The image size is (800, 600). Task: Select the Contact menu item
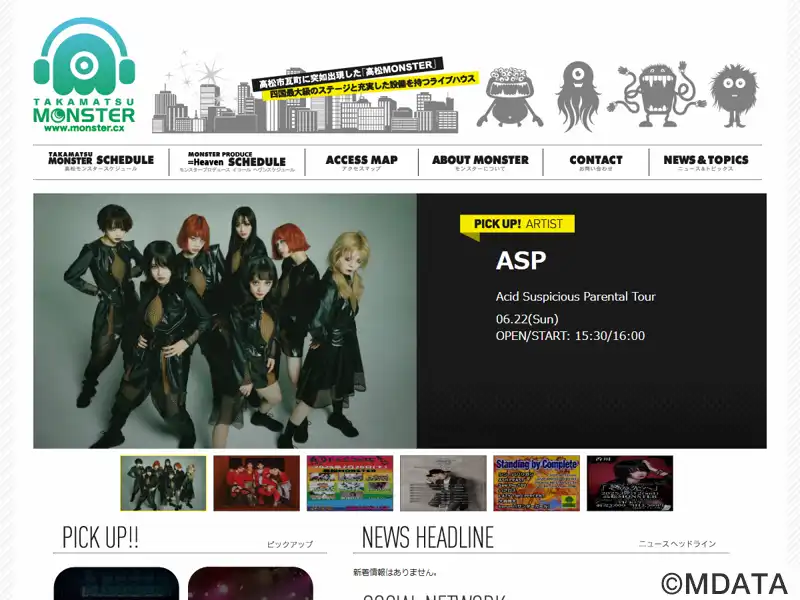click(x=596, y=162)
